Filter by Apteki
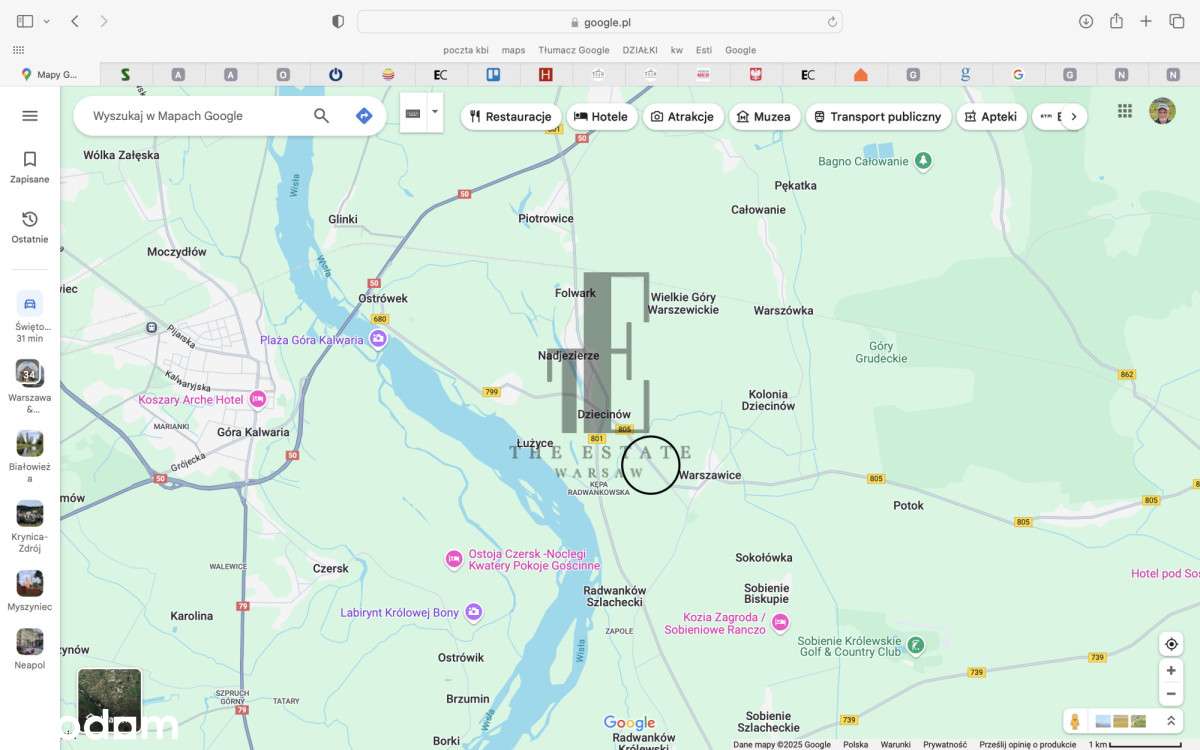Viewport: 1200px width, 750px height. (990, 117)
